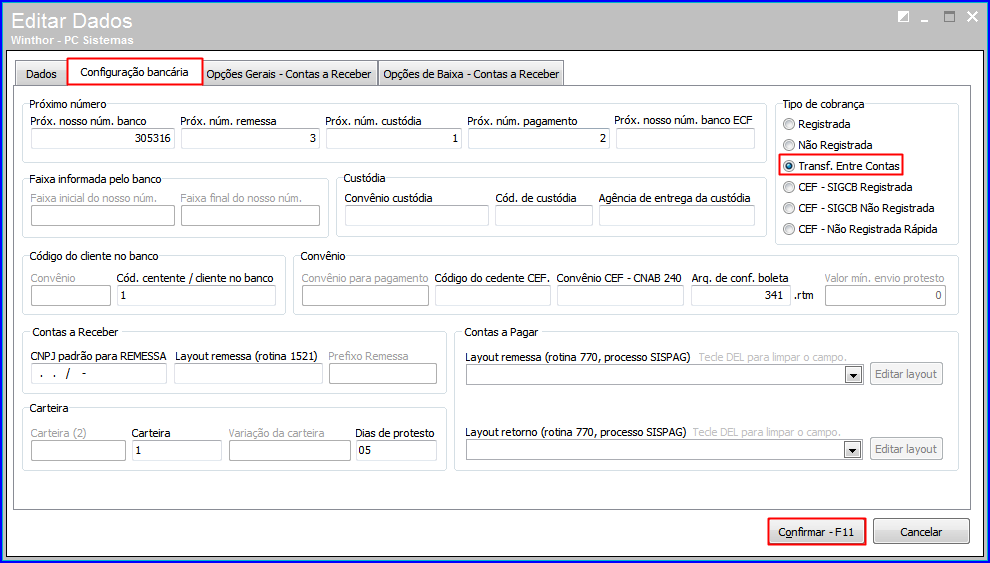Click the Próx. nosso núm. banco field
Screen dimensions: 990x563
pyautogui.click(x=103, y=138)
